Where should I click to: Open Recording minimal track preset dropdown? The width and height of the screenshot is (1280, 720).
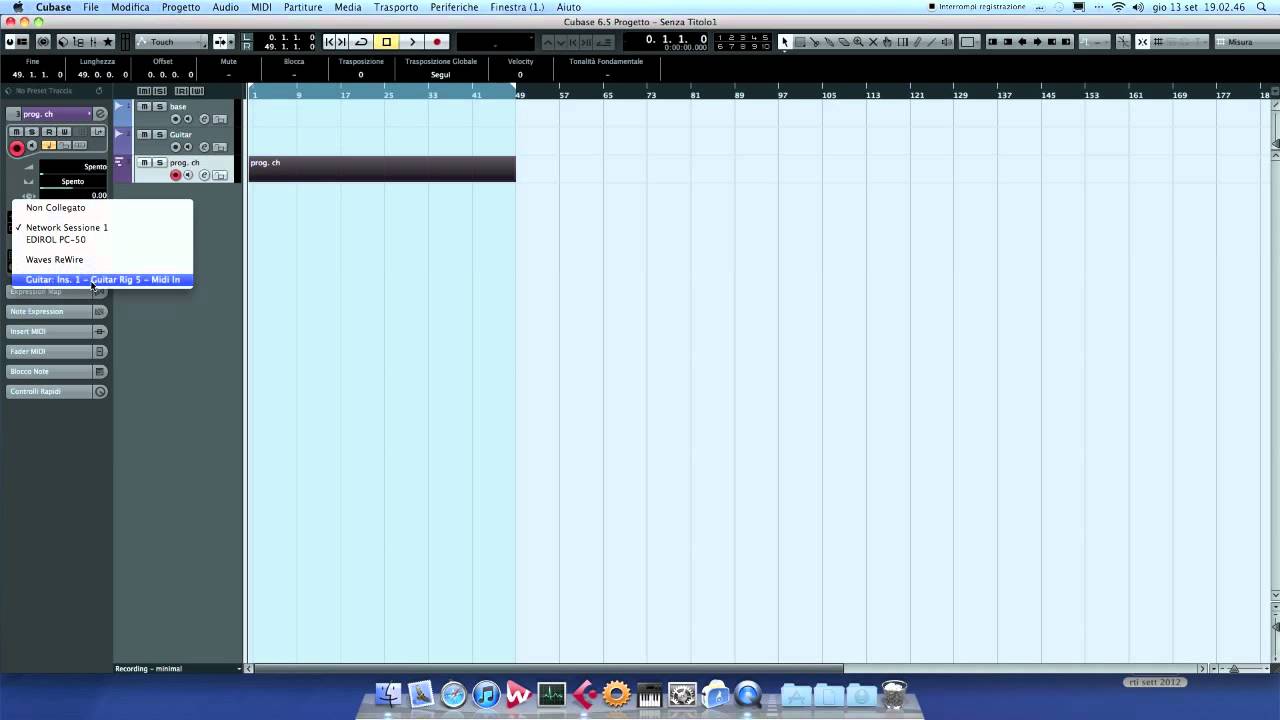click(x=178, y=668)
